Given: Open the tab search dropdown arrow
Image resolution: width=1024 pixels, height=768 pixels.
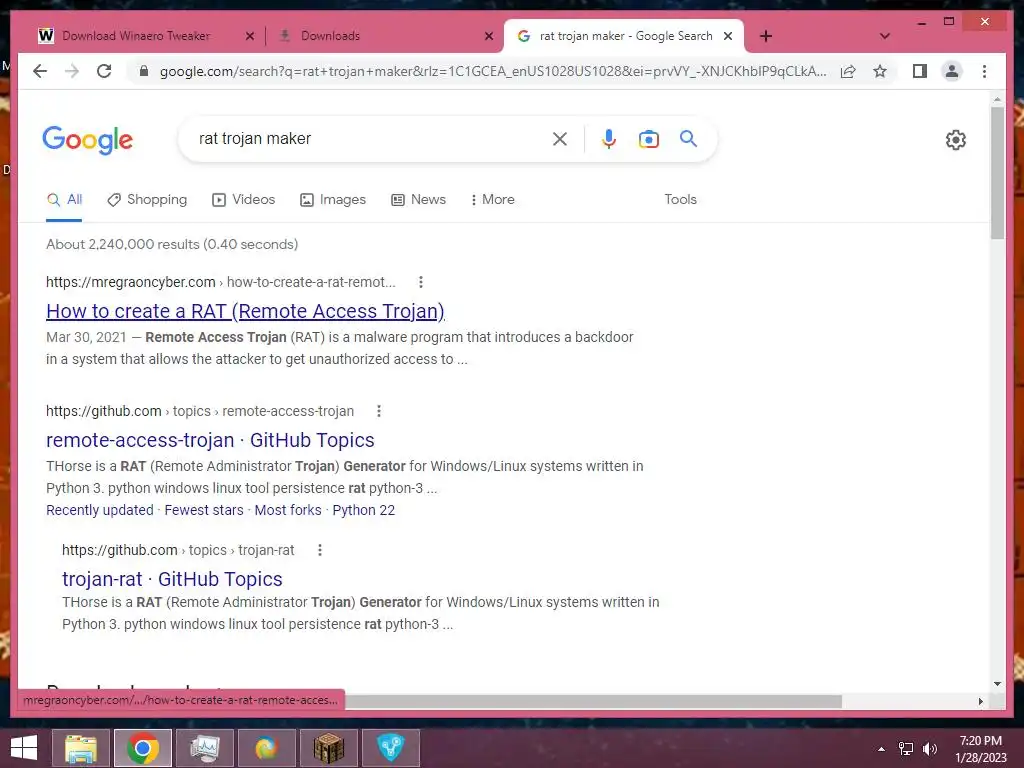Looking at the screenshot, I should coord(884,36).
